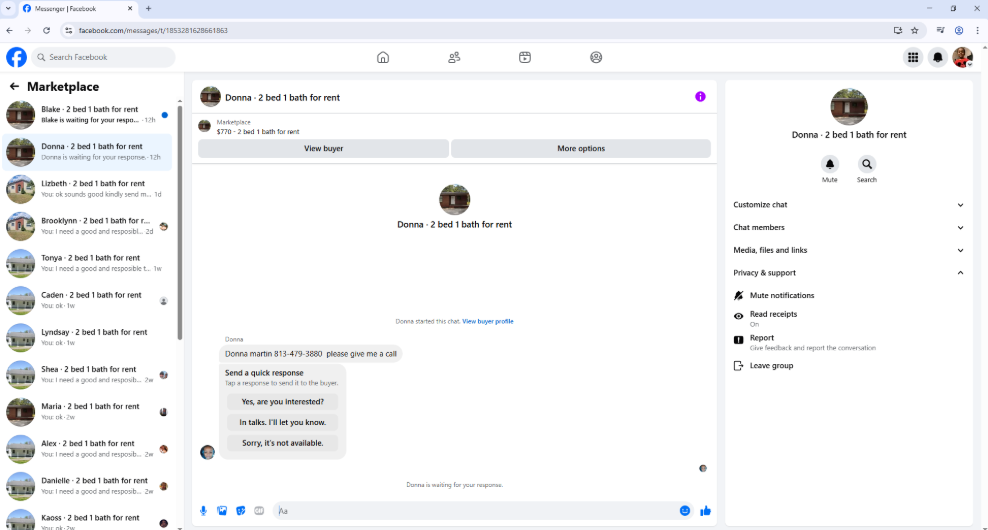Expand the Customize chat section

pos(849,205)
